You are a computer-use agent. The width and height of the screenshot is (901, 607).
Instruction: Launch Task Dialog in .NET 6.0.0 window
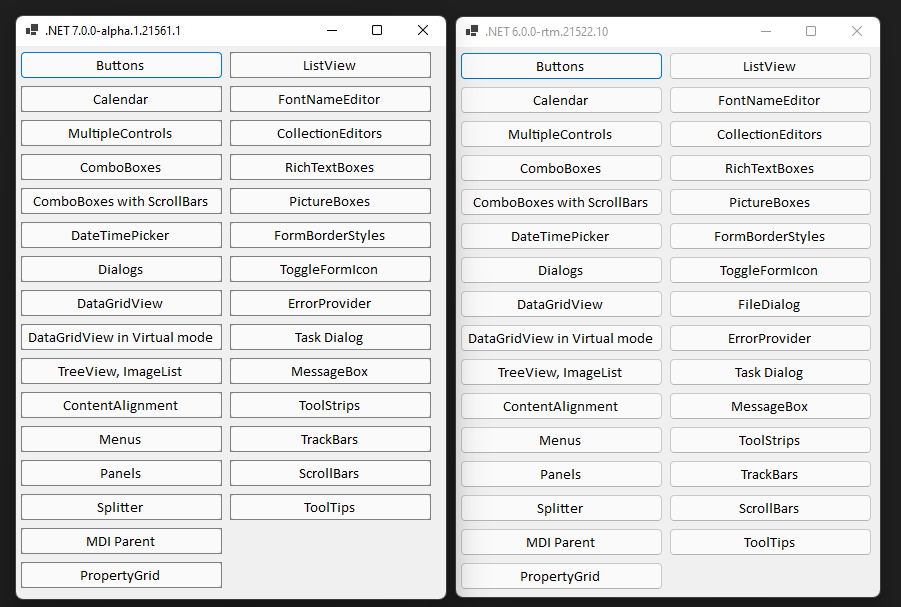click(771, 371)
